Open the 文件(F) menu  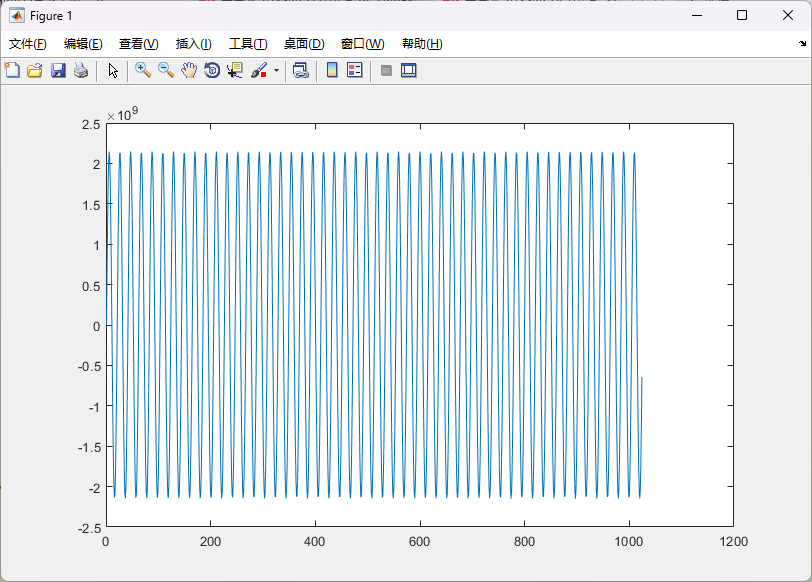(x=28, y=44)
